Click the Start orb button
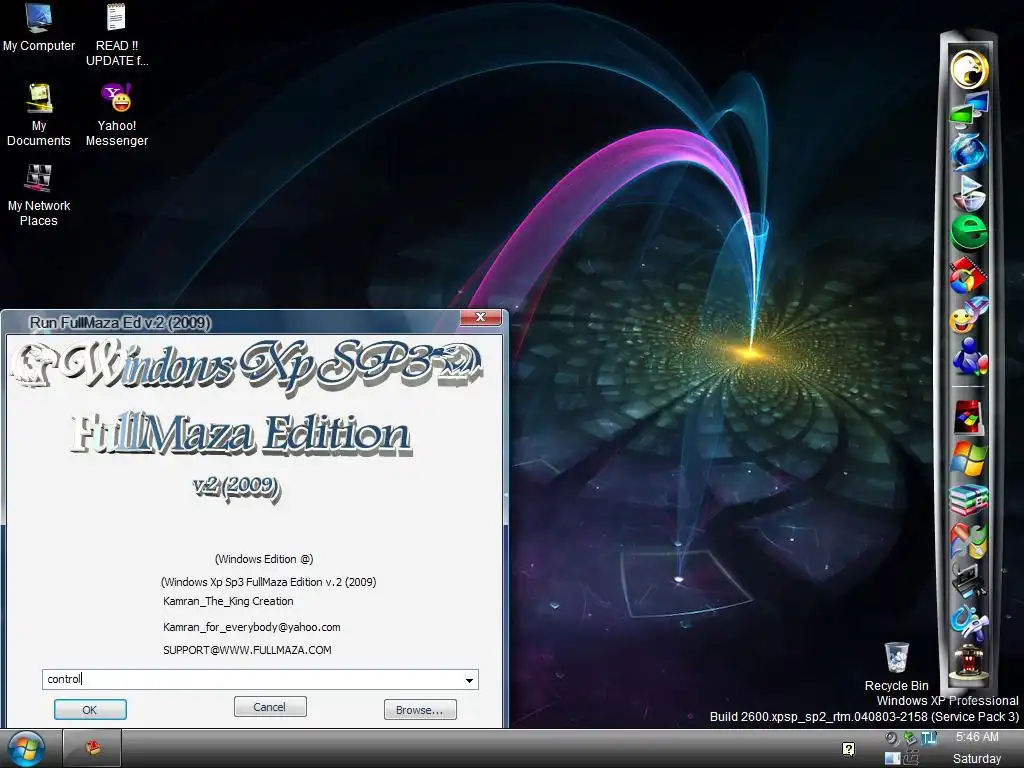Image resolution: width=1024 pixels, height=768 pixels. [x=27, y=748]
